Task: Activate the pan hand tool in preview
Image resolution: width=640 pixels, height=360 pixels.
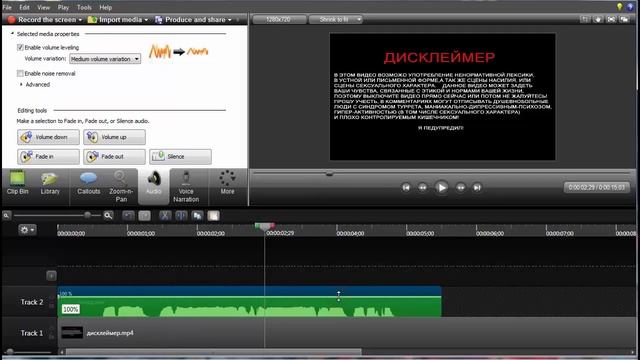Action: tap(598, 19)
